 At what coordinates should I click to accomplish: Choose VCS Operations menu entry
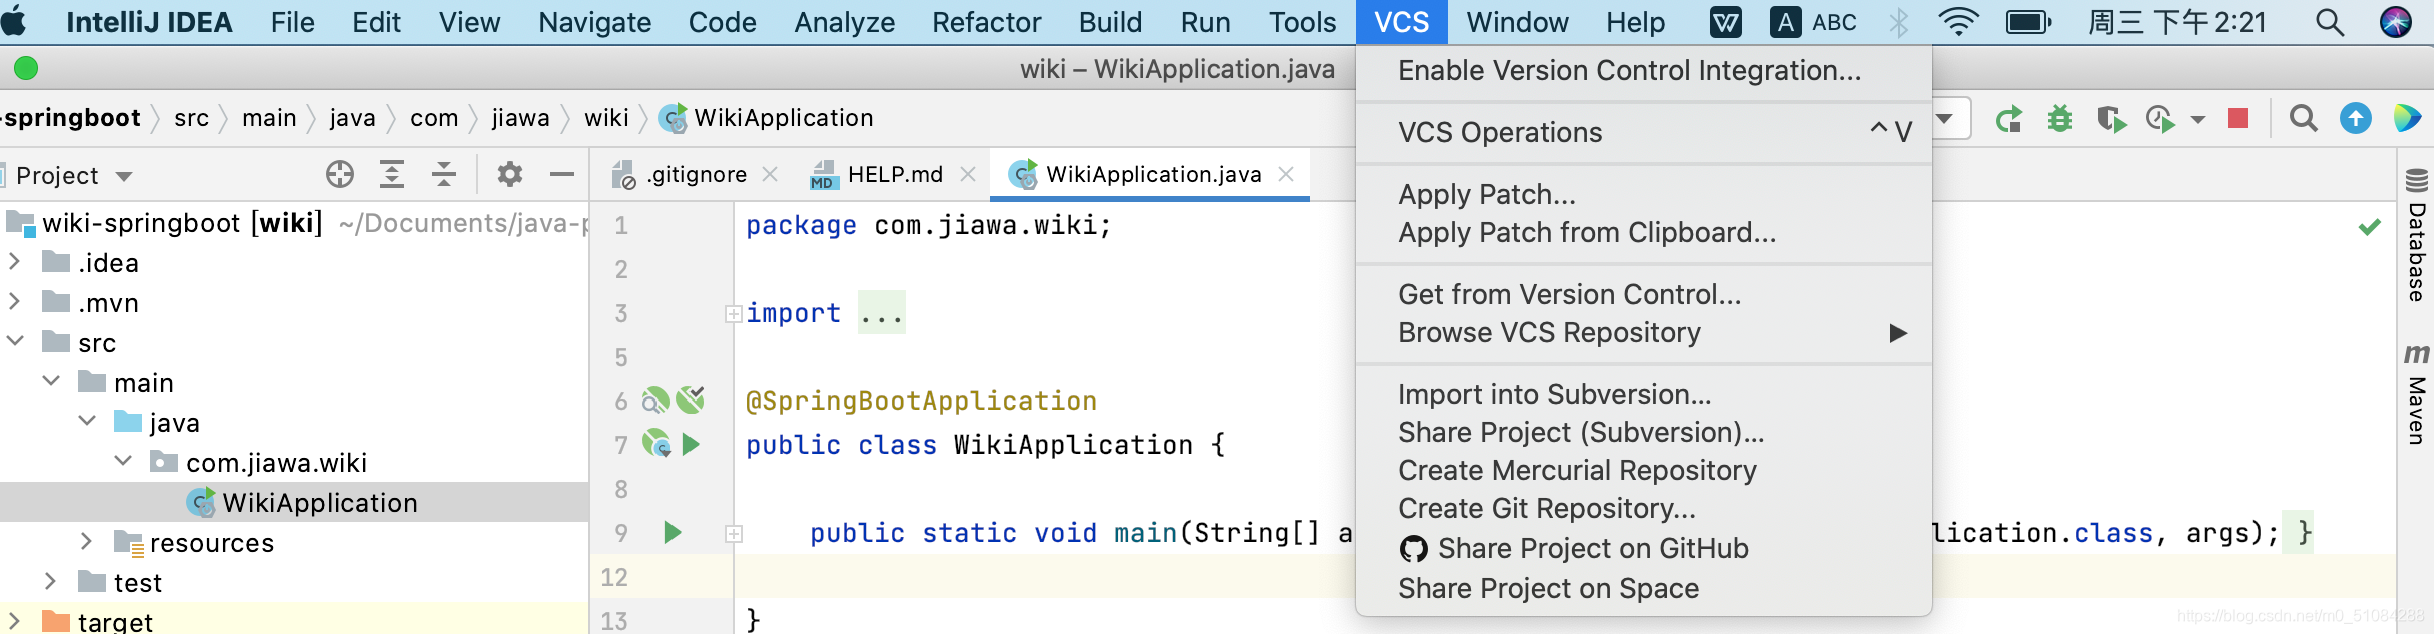[1643, 133]
